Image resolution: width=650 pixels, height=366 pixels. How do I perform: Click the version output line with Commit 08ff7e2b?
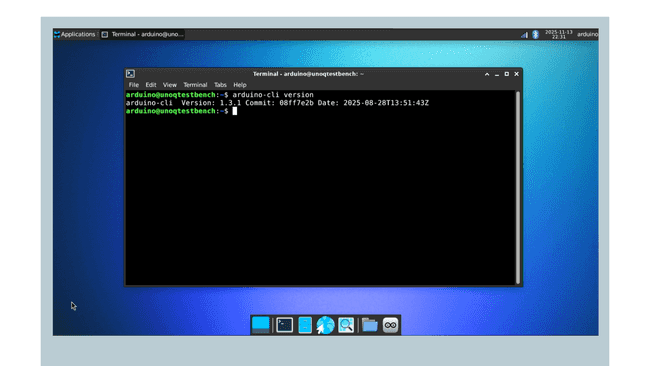pyautogui.click(x=277, y=103)
